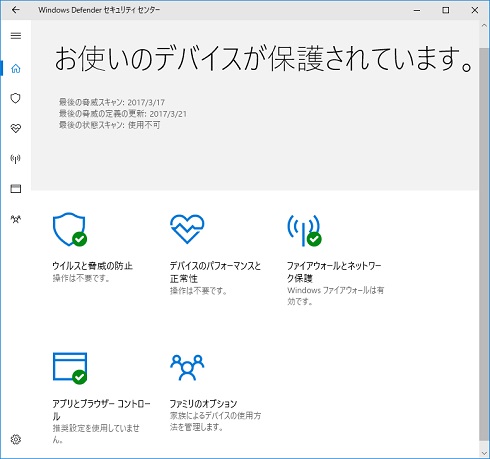The width and height of the screenshot is (490, 459).
Task: Click the large antenna firewall icon
Action: pyautogui.click(x=304, y=230)
